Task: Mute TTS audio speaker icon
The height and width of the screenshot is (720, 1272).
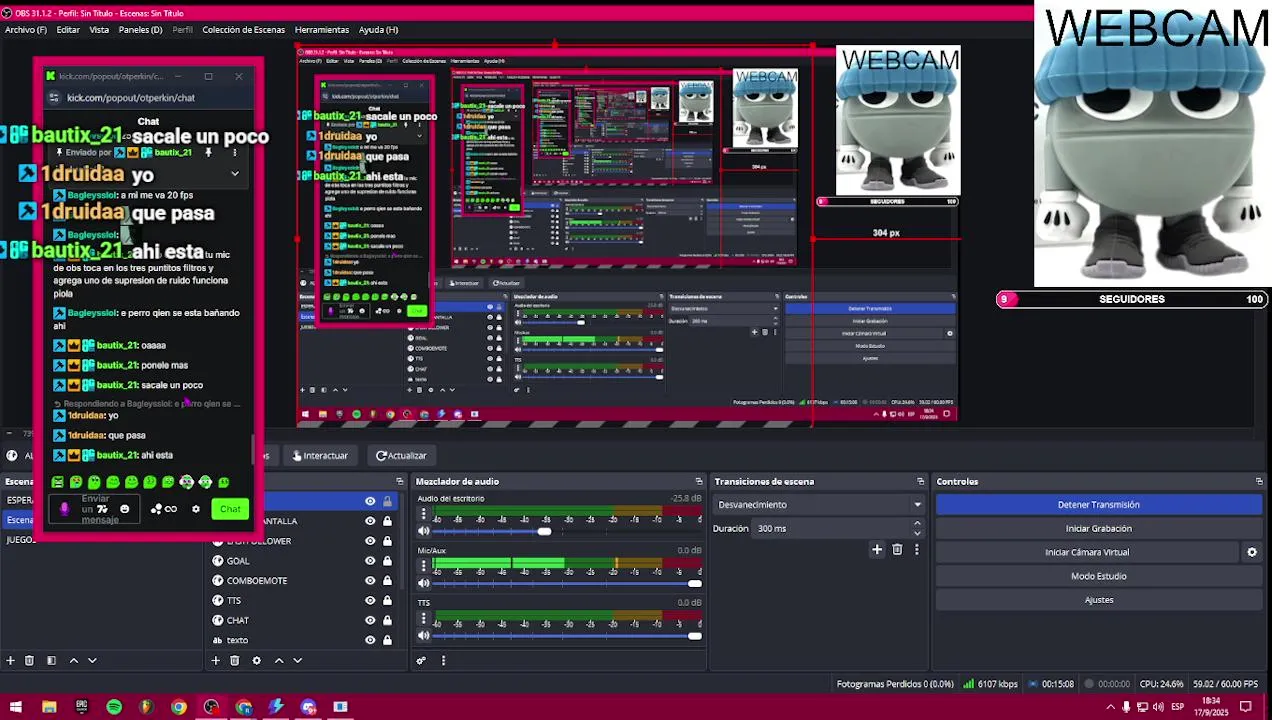Action: 423,635
